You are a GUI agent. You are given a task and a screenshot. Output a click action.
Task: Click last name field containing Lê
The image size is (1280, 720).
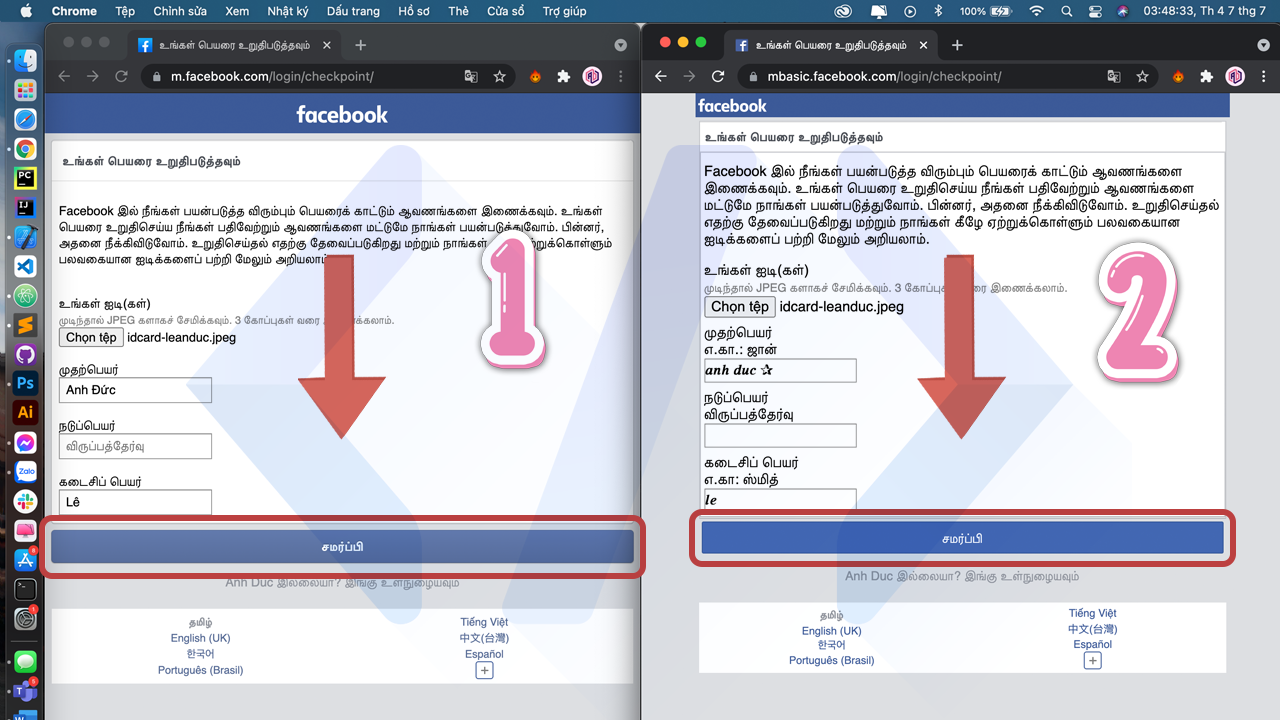point(135,502)
